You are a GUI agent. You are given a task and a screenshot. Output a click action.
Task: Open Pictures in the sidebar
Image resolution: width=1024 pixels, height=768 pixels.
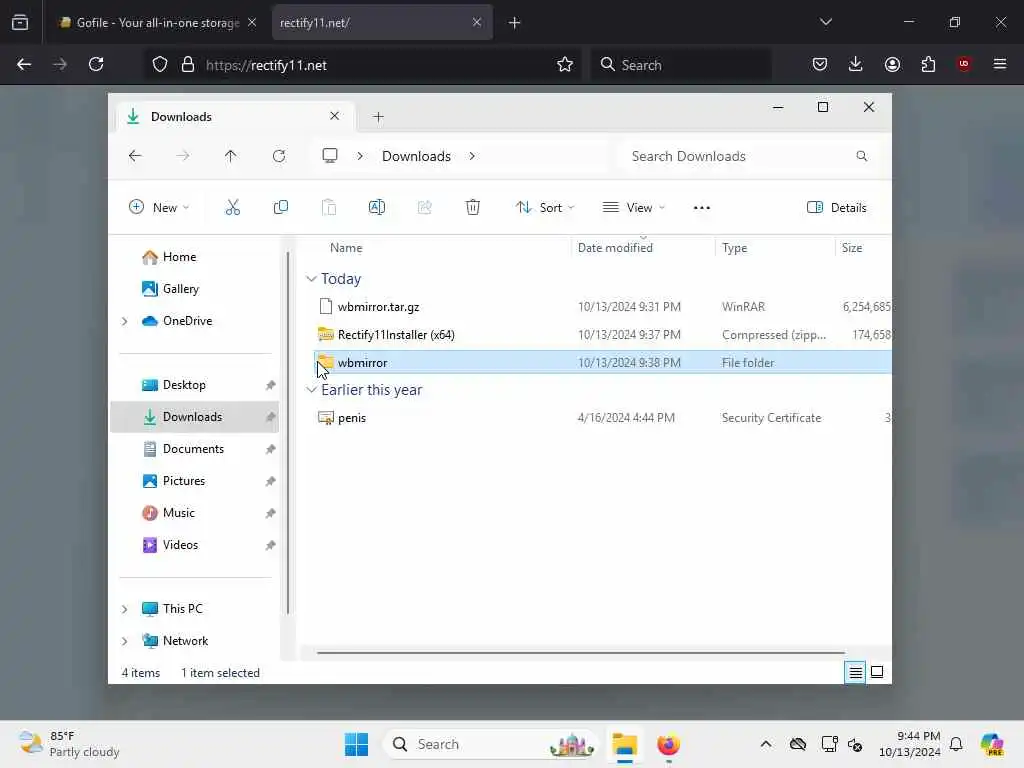(x=174, y=481)
